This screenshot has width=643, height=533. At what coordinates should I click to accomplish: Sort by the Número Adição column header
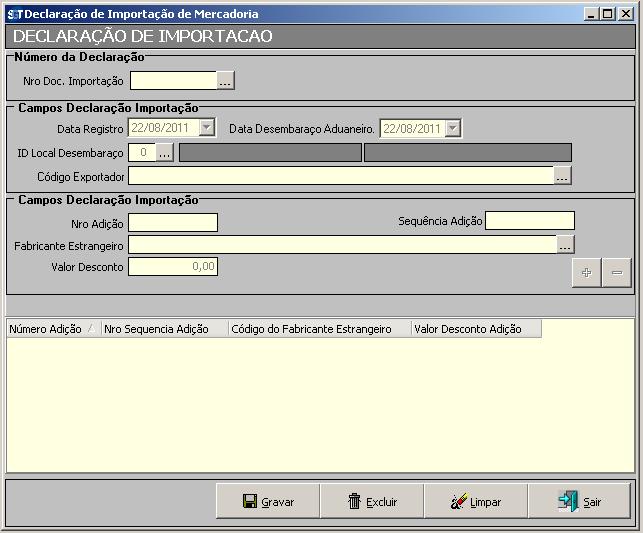click(x=54, y=329)
